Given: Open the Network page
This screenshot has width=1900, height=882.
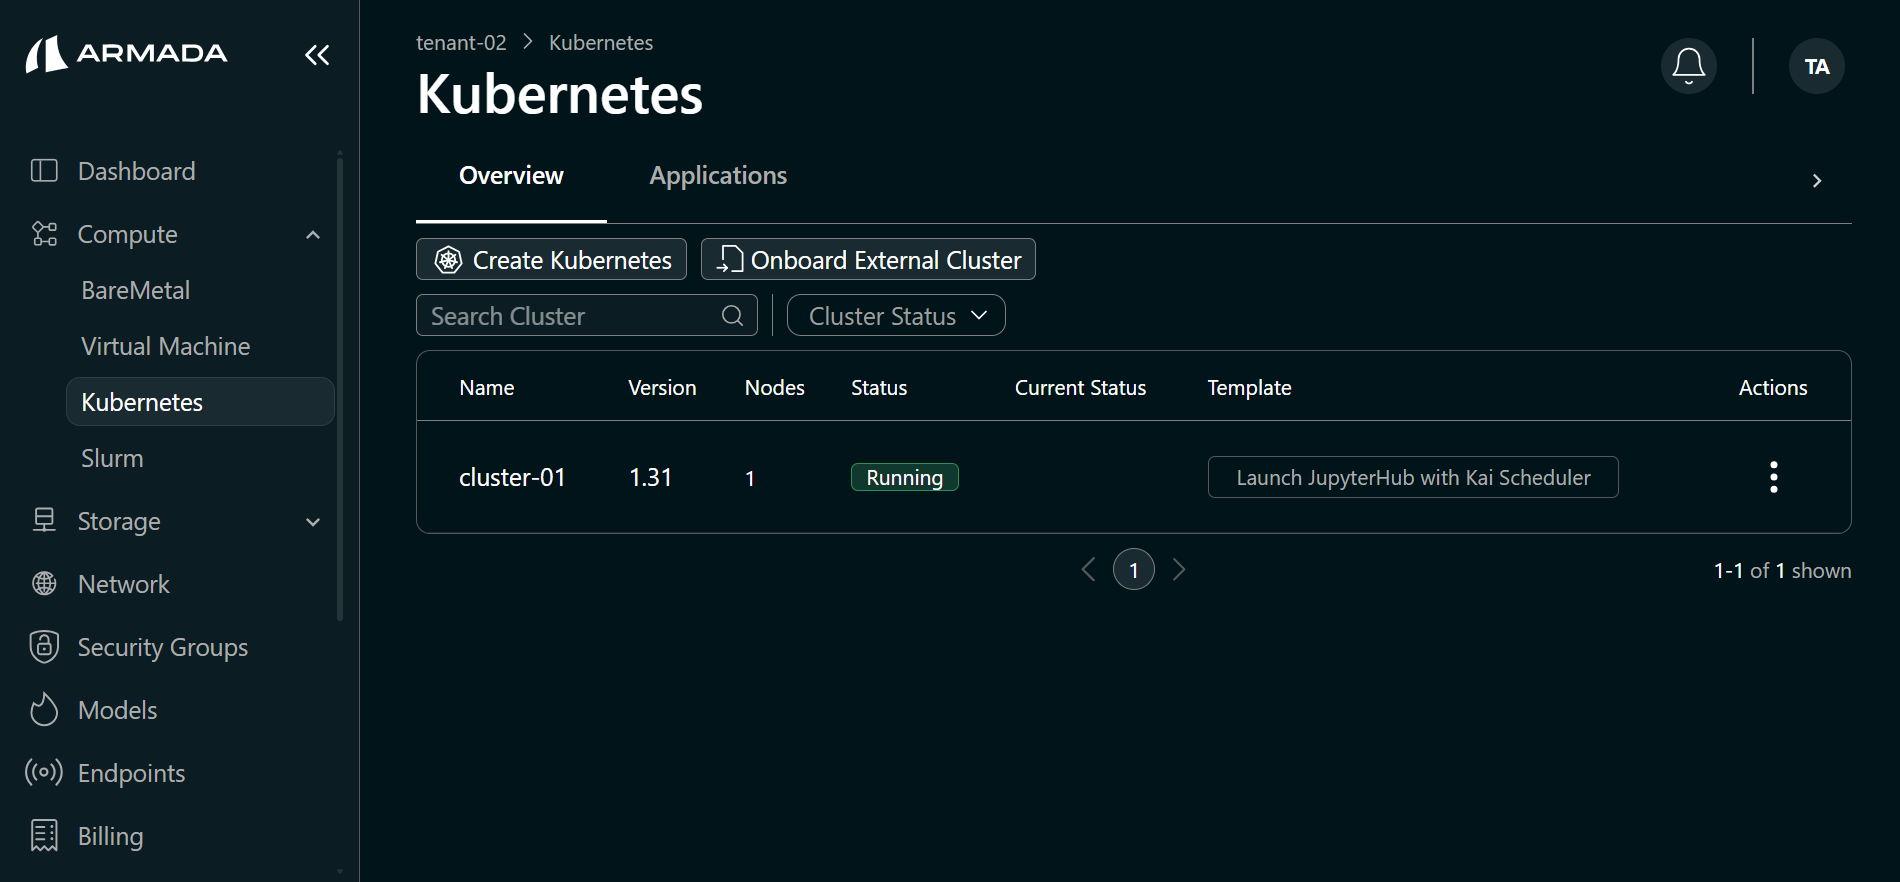Looking at the screenshot, I should pos(124,584).
